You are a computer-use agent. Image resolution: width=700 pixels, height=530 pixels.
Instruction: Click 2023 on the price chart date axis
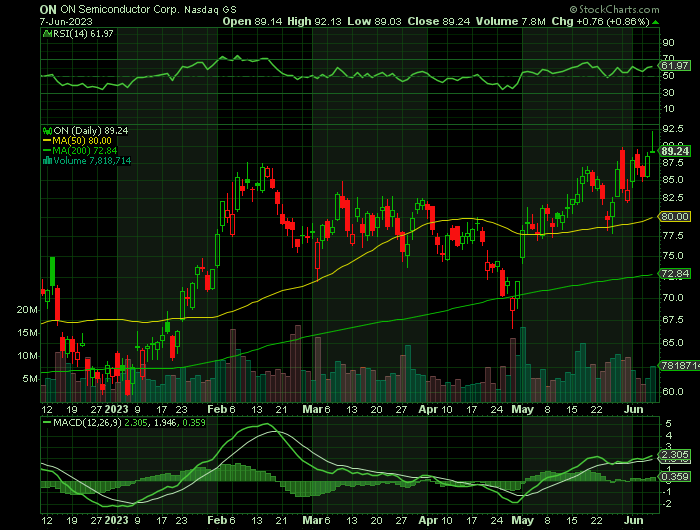[117, 409]
